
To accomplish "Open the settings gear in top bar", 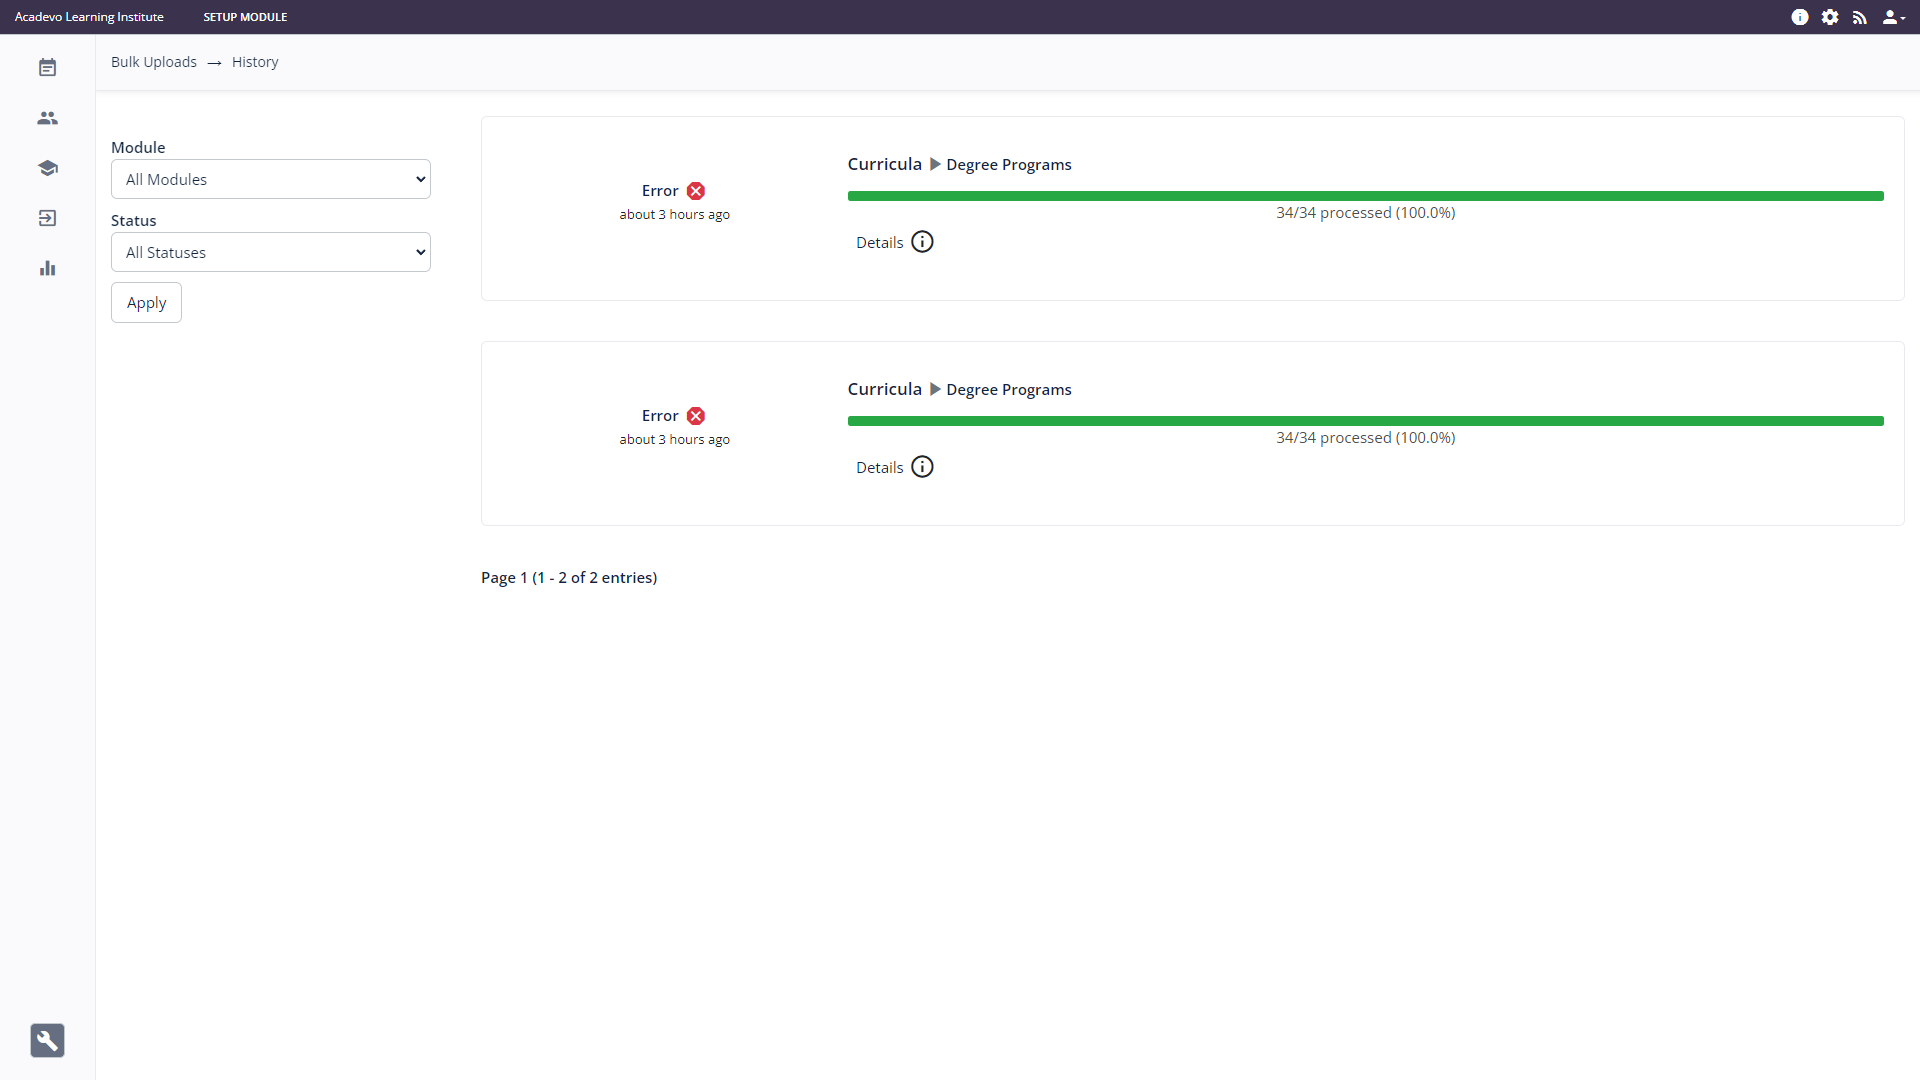I will point(1830,17).
